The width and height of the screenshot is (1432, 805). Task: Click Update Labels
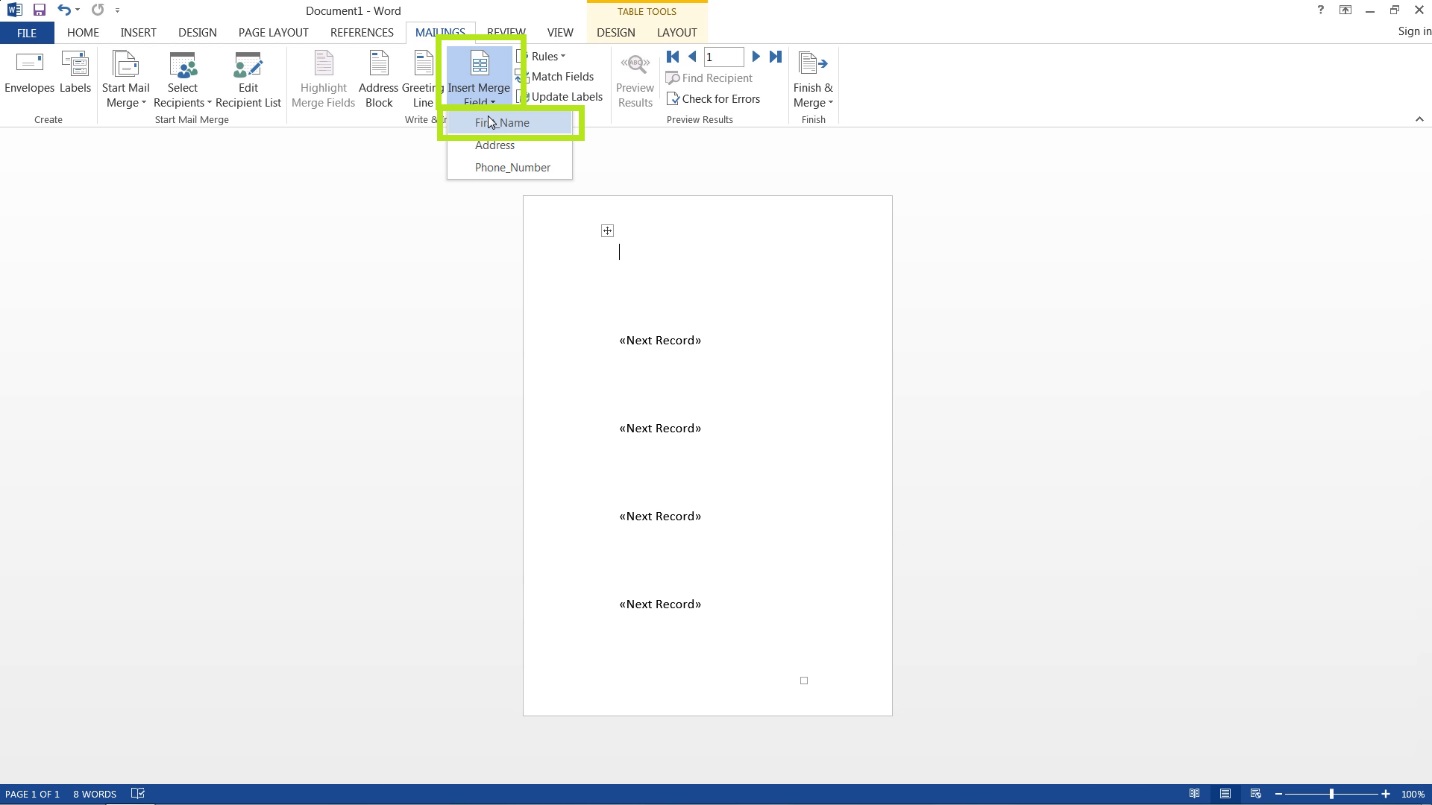(560, 97)
